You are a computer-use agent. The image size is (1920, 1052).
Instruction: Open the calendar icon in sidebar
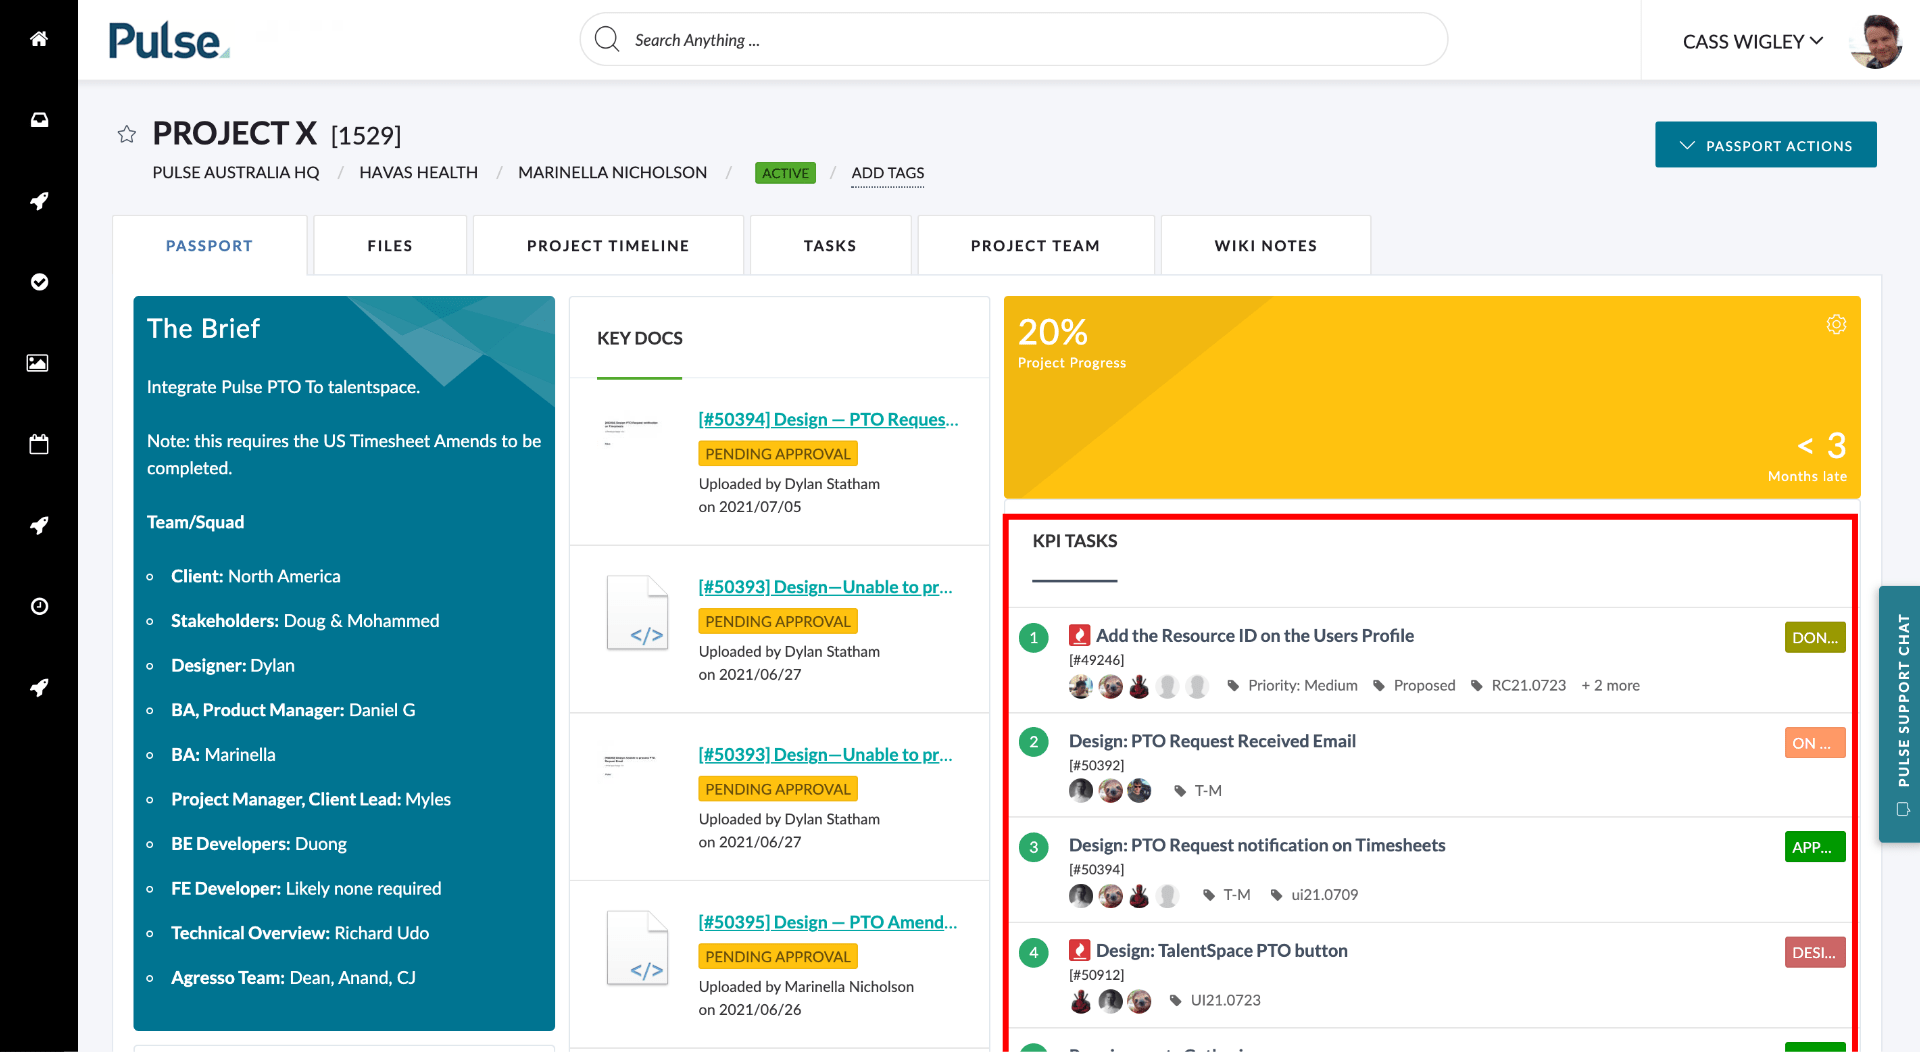[39, 444]
